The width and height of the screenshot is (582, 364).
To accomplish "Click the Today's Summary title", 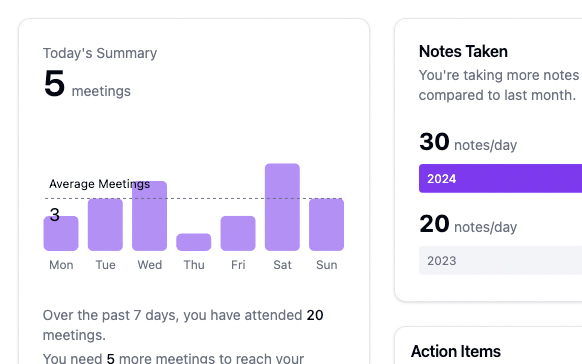I will point(100,53).
